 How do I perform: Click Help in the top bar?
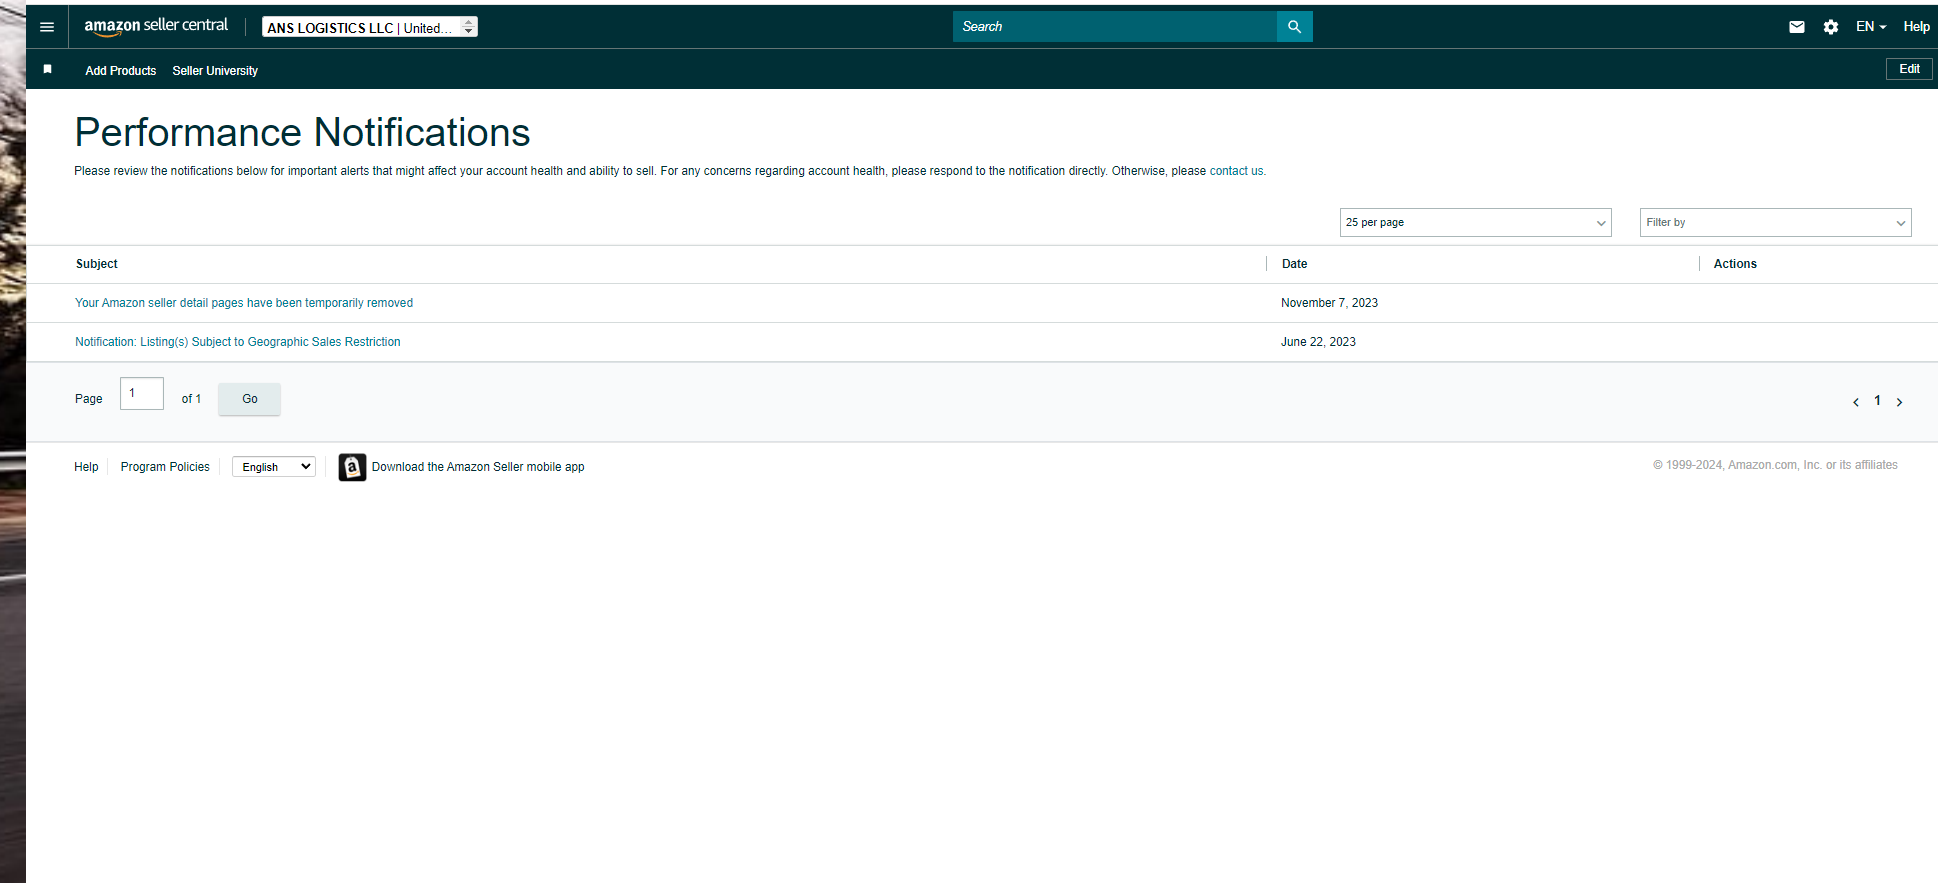(x=1916, y=27)
